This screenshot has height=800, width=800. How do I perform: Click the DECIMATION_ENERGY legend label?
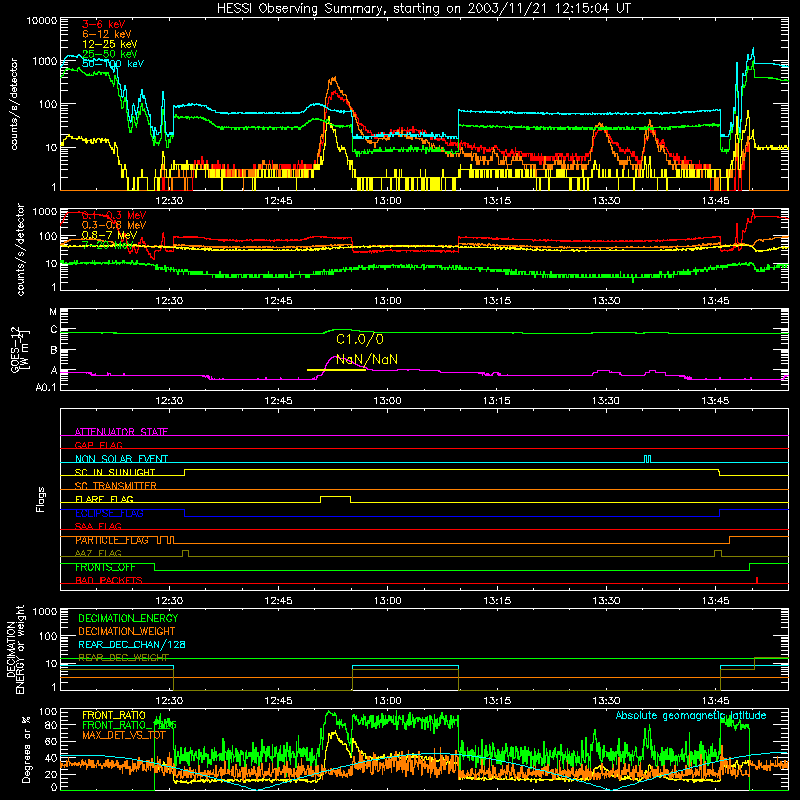(x=128, y=618)
